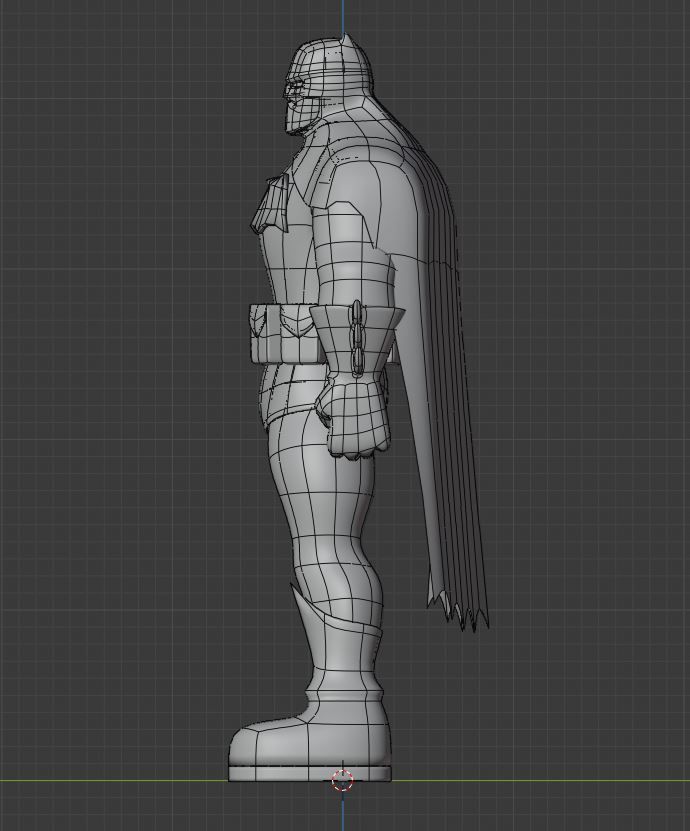Click the gauntlet fin on the forearm
Viewport: 690px width, 831px height.
coord(357,338)
